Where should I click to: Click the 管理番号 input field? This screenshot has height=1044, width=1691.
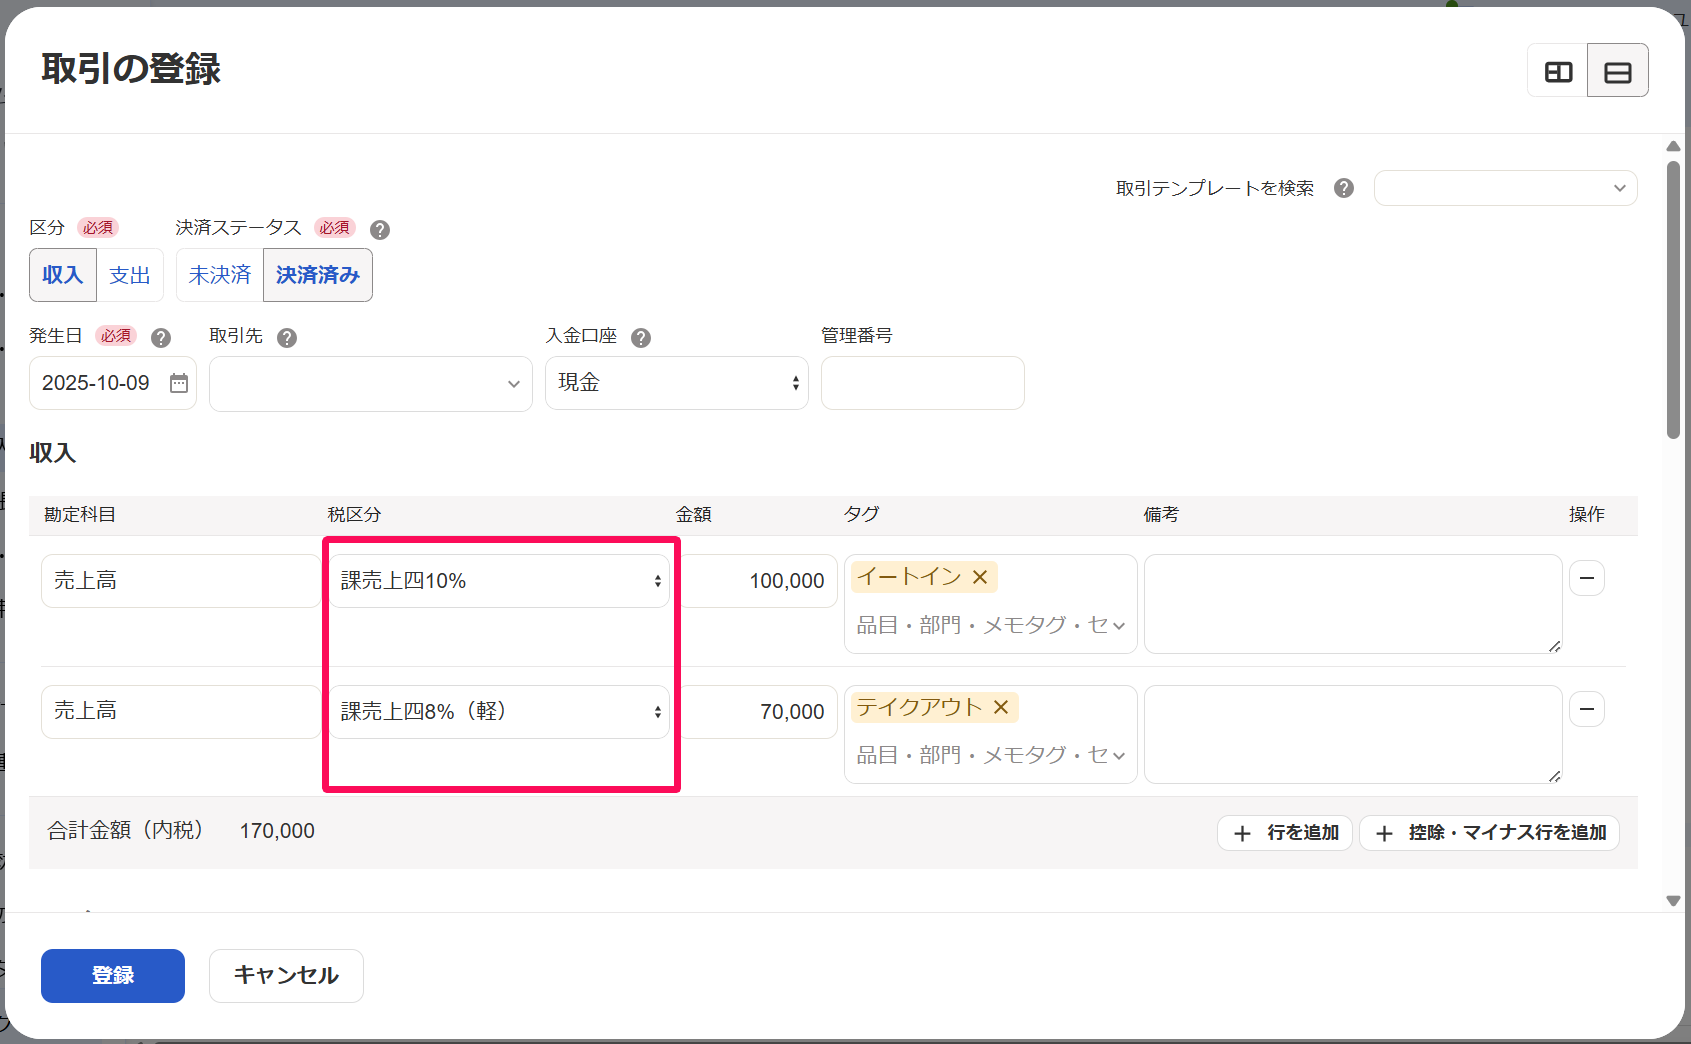(923, 383)
